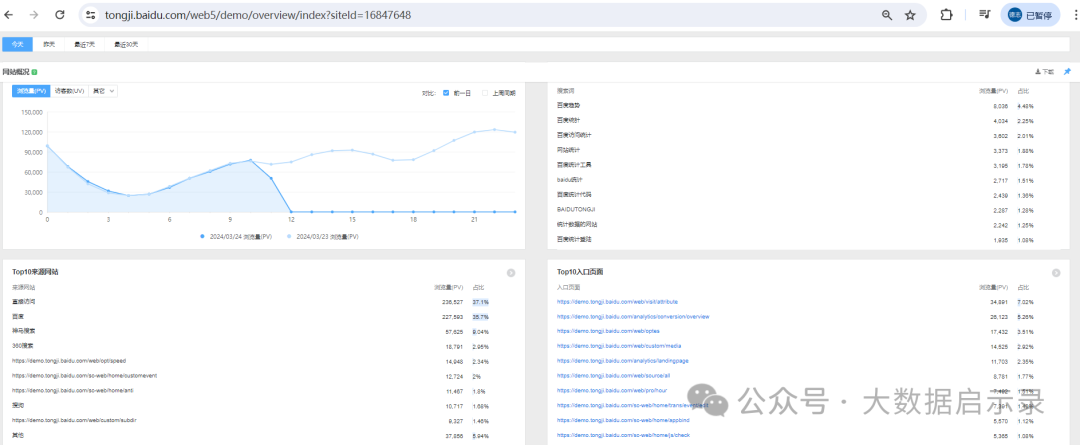Click the 直接访问 source row
The image size is (1080, 445).
[23, 302]
